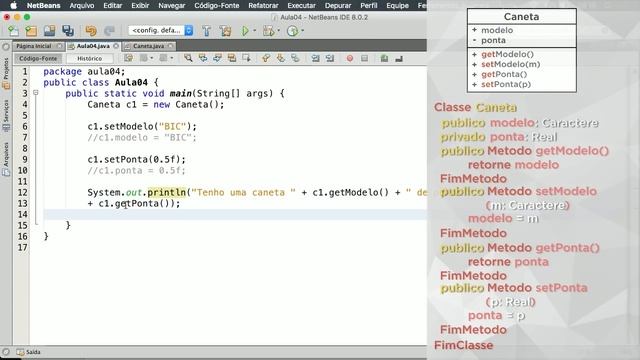Click the Profile Project clock icon
640x360 pixels.
[292, 31]
